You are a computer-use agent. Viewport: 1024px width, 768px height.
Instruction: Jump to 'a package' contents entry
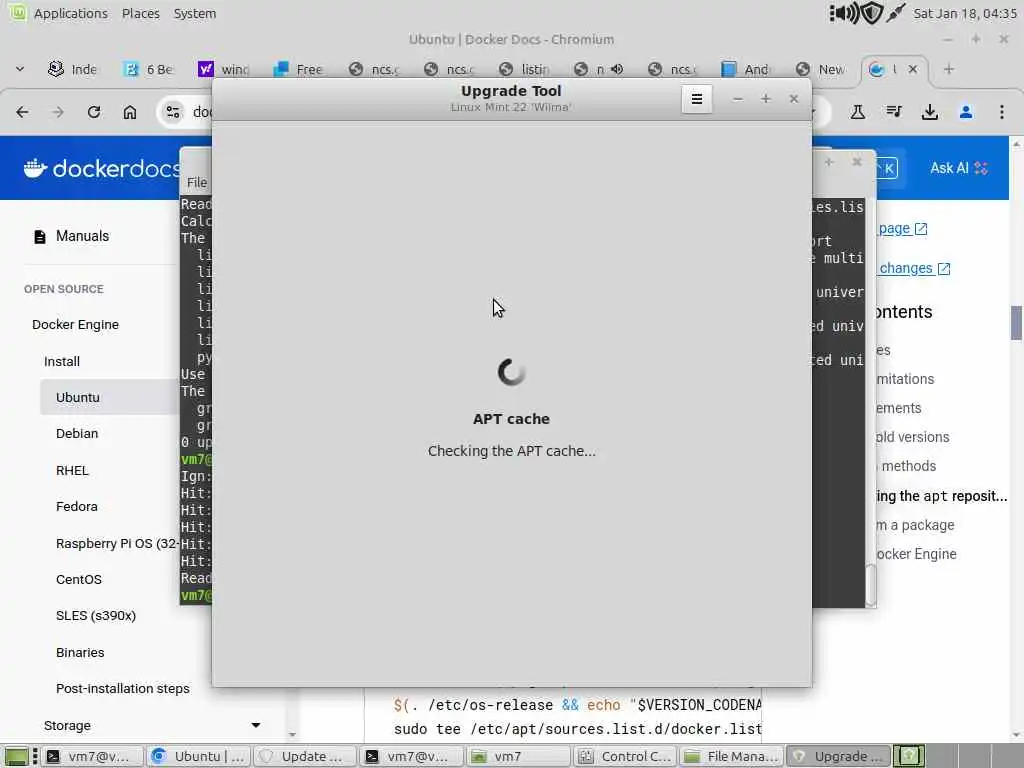tap(915, 525)
